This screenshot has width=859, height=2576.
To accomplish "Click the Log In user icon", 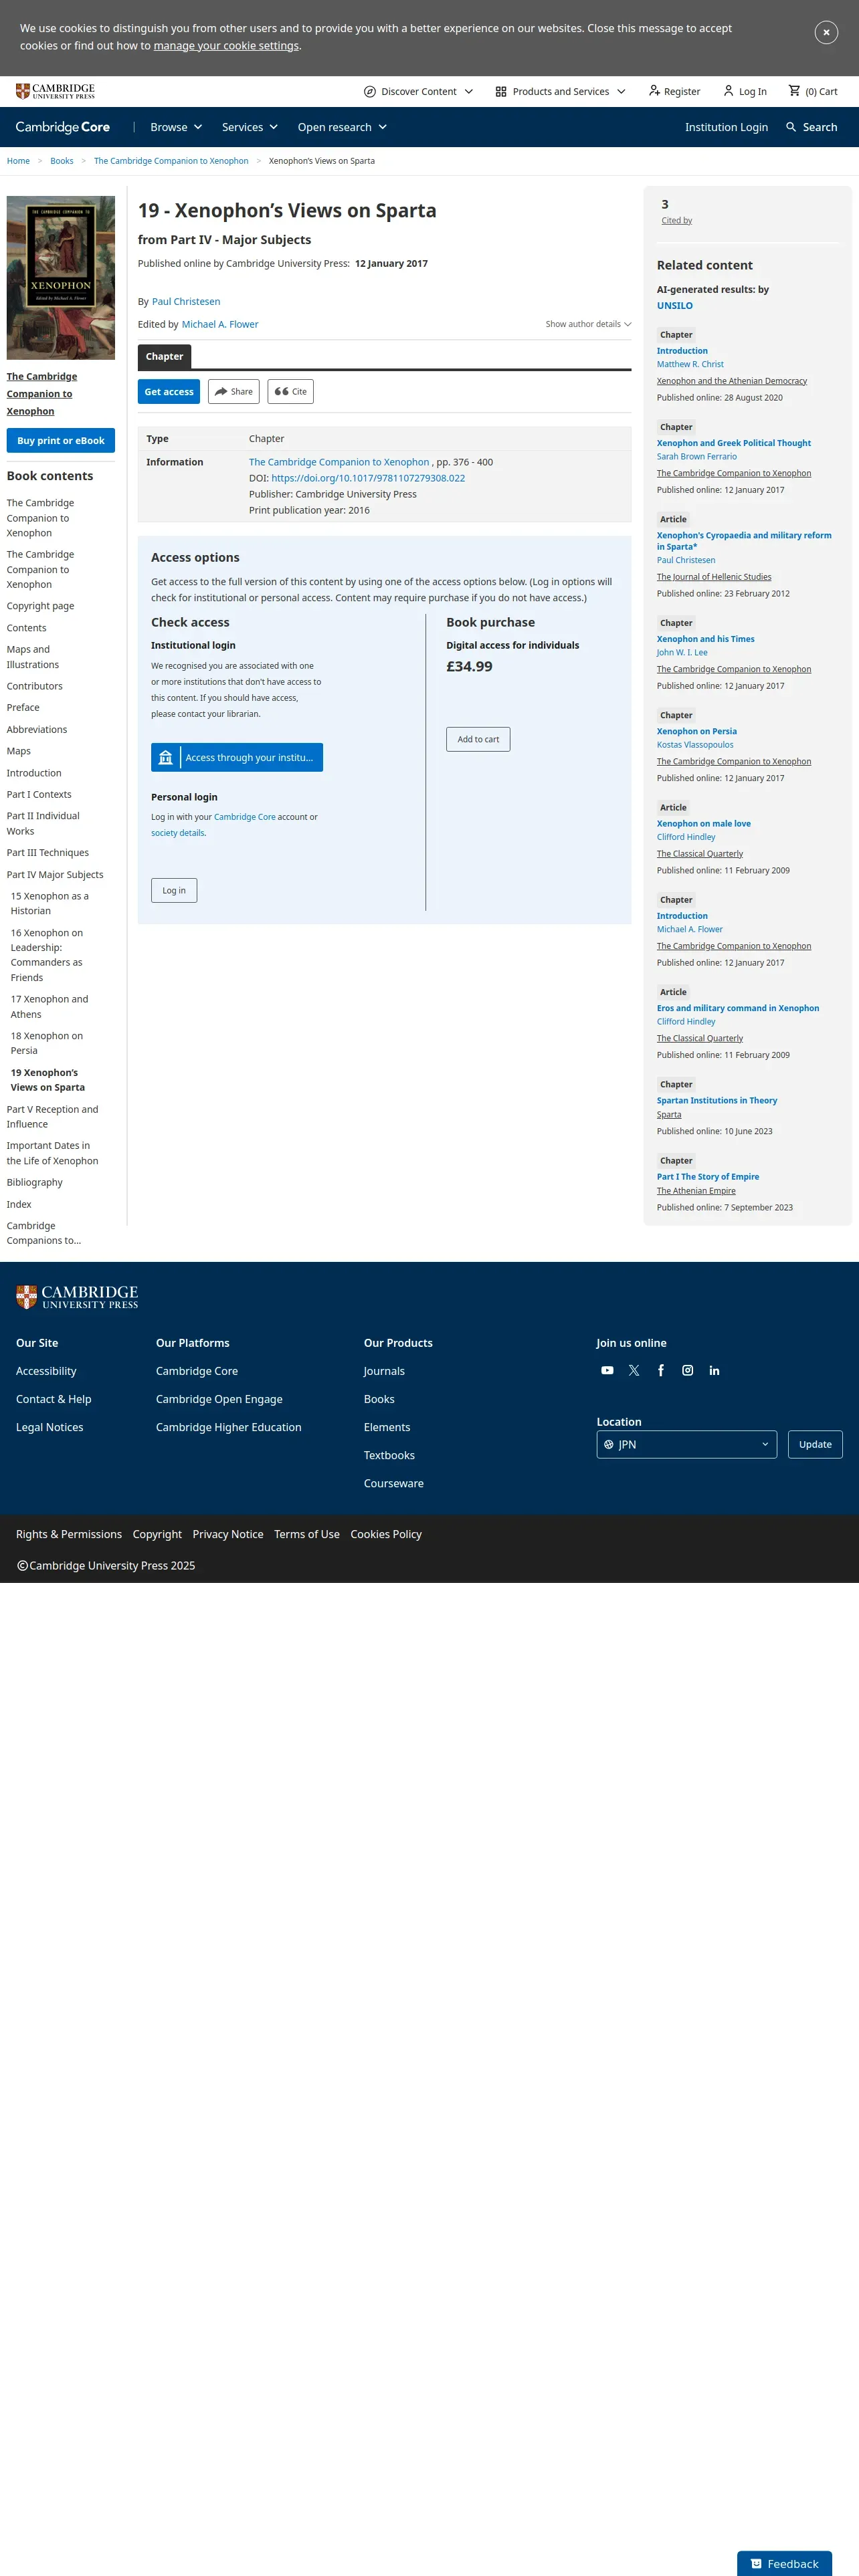I will [728, 91].
